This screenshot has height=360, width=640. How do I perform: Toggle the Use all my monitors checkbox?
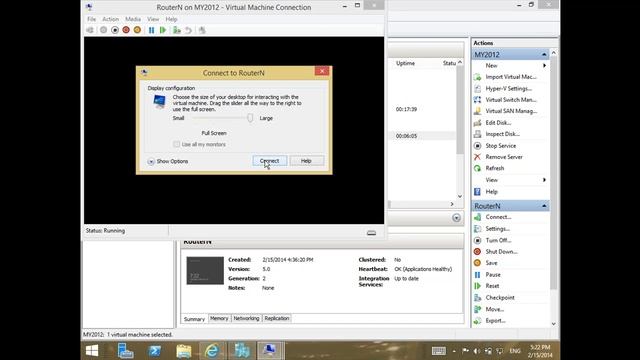(176, 144)
